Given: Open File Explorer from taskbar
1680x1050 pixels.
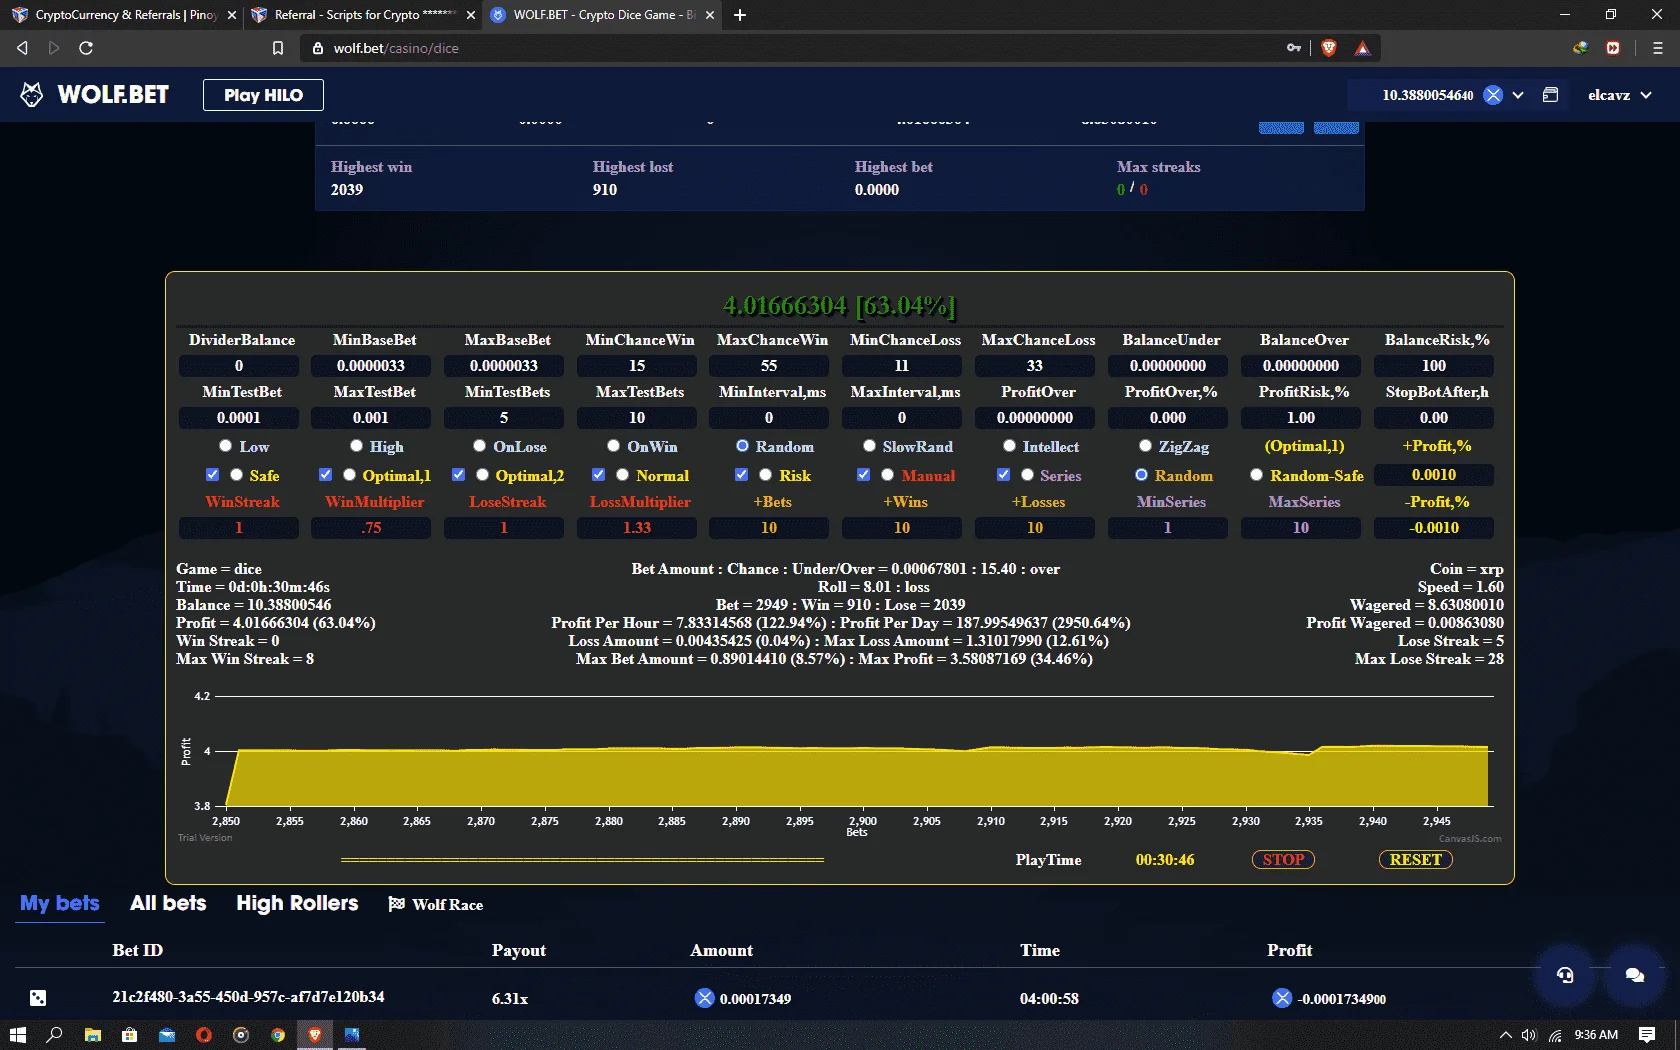Looking at the screenshot, I should coord(92,1035).
